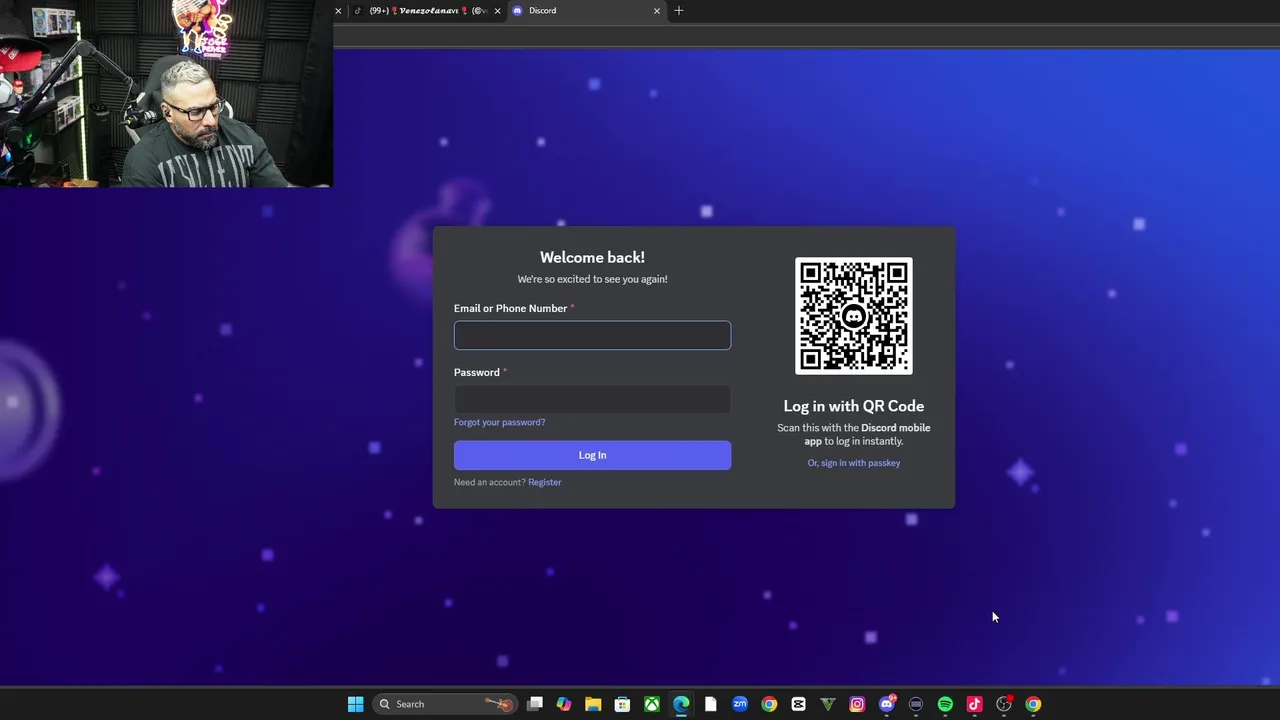Viewport: 1280px width, 720px height.
Task: Open the Register link
Action: tap(545, 482)
